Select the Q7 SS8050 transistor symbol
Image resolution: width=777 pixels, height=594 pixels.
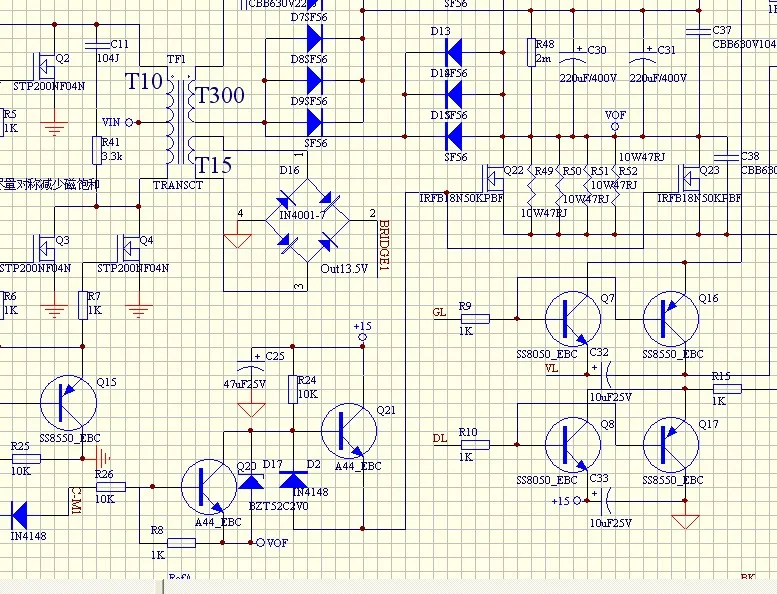click(573, 319)
